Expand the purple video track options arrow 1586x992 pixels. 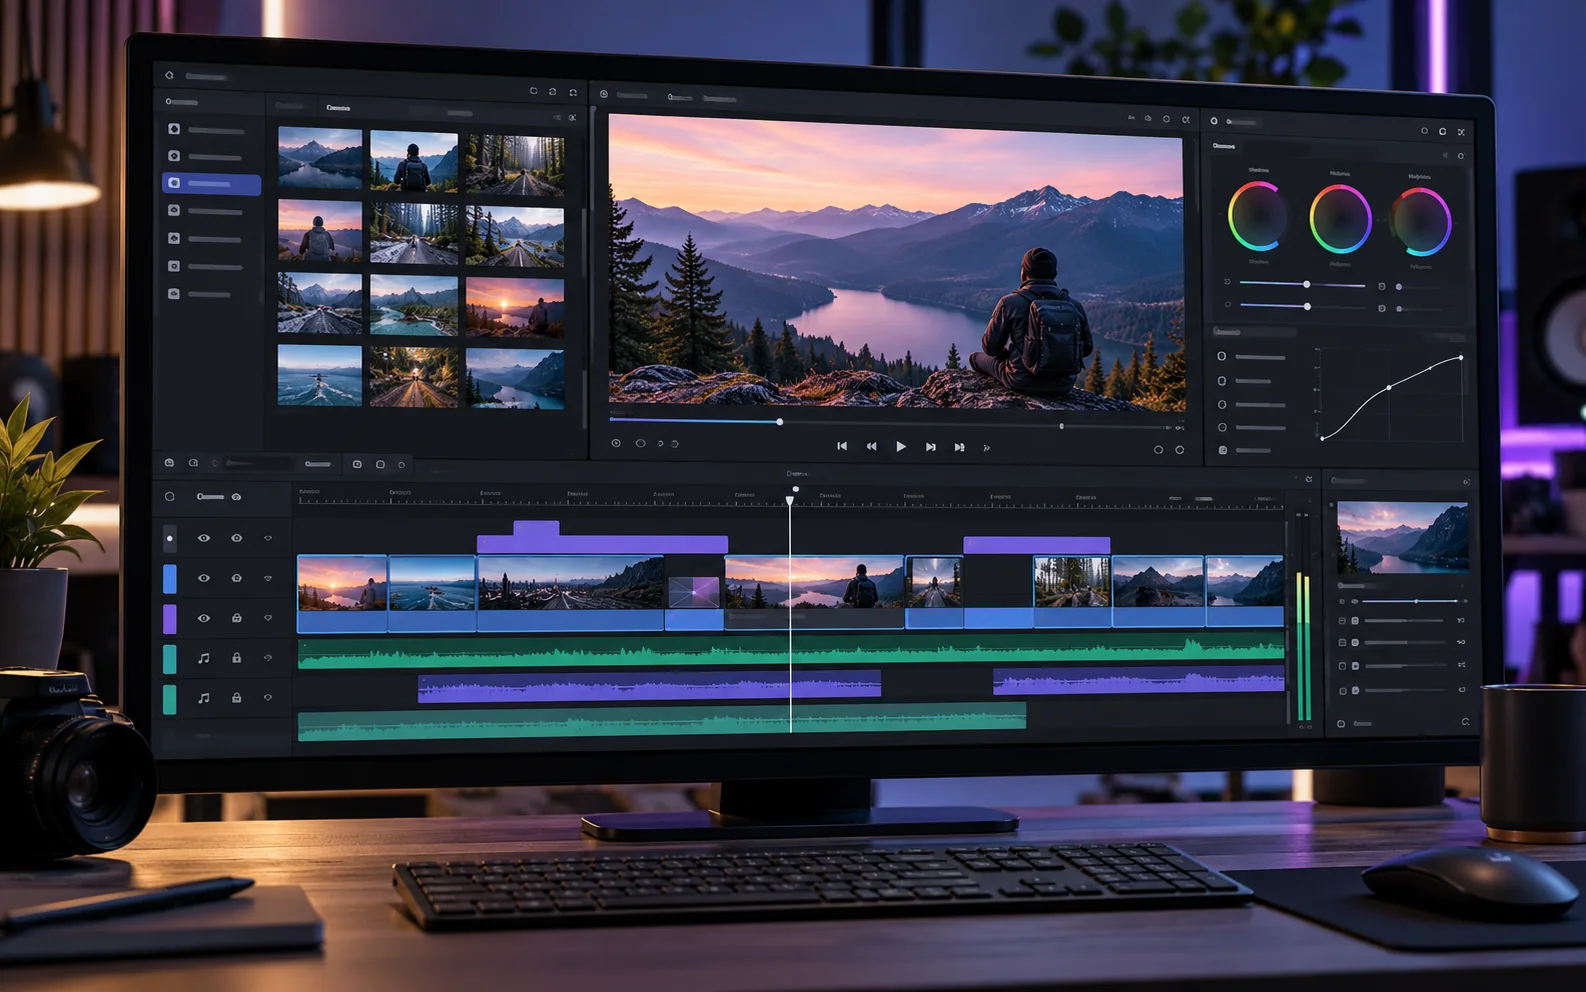click(268, 618)
